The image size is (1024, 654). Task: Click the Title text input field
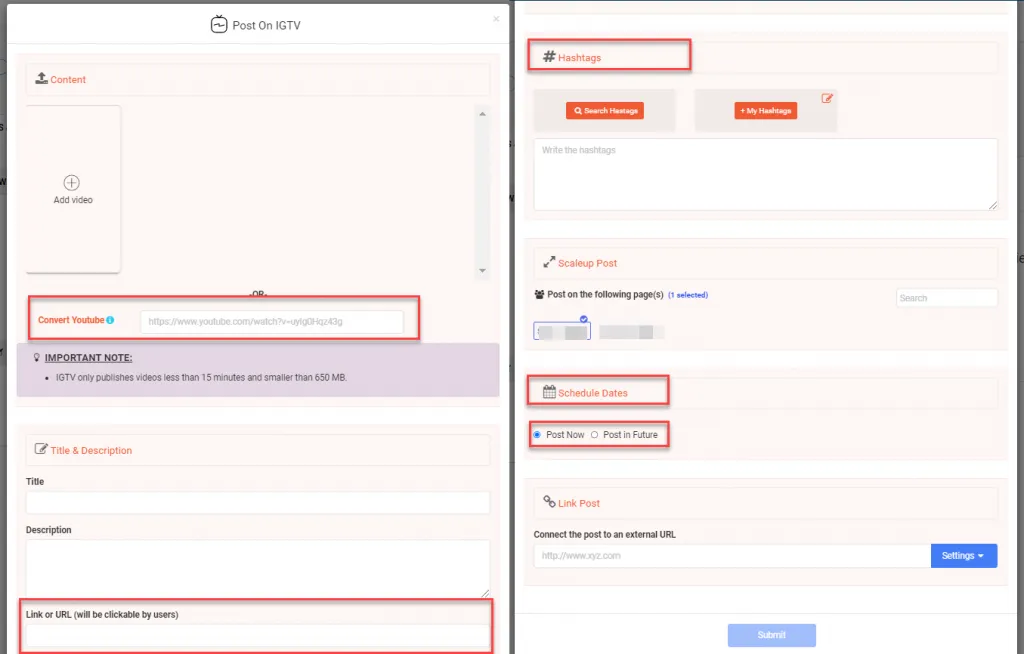point(257,502)
